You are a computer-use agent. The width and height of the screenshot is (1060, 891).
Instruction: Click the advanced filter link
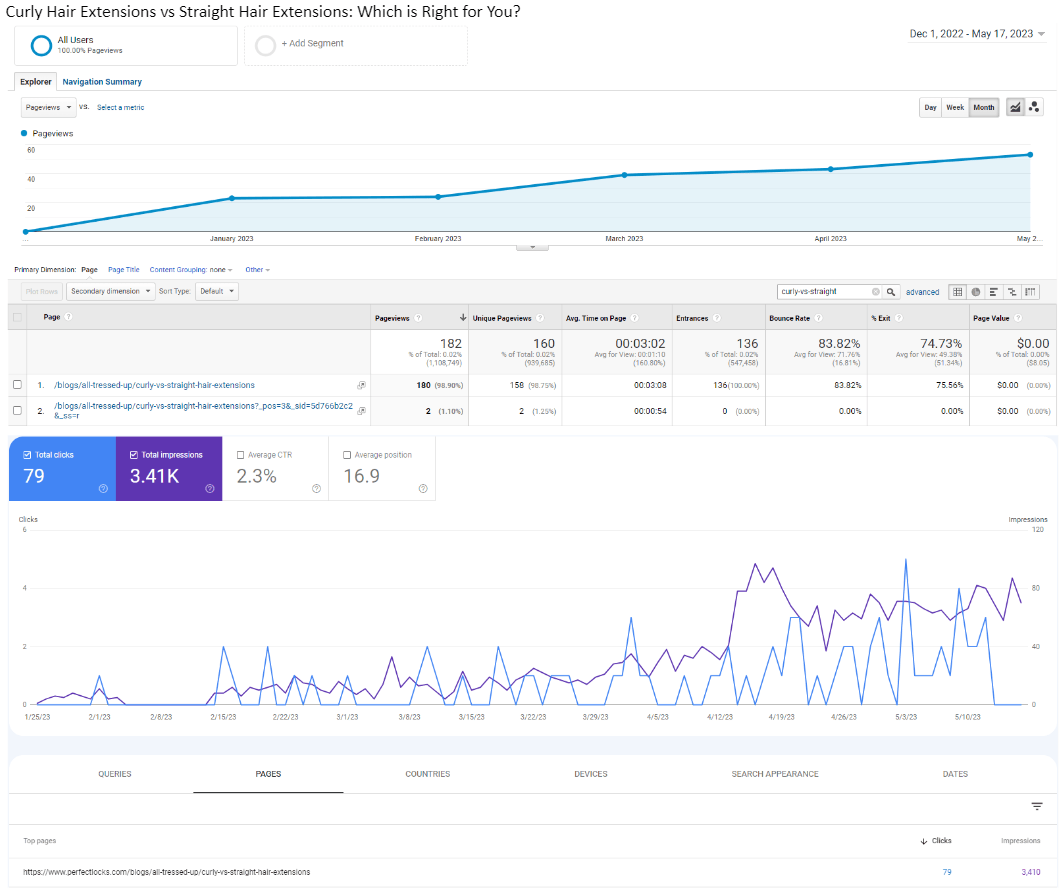[x=922, y=292]
